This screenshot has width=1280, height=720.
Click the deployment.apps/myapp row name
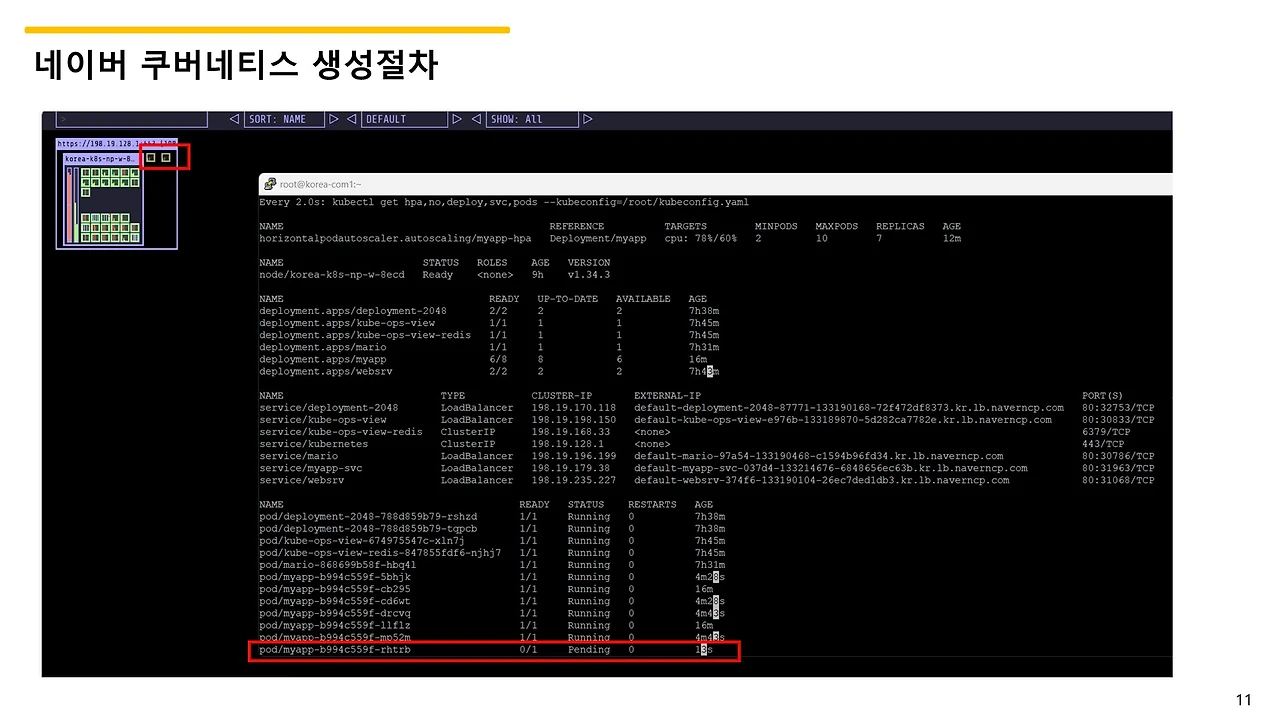pyautogui.click(x=323, y=359)
